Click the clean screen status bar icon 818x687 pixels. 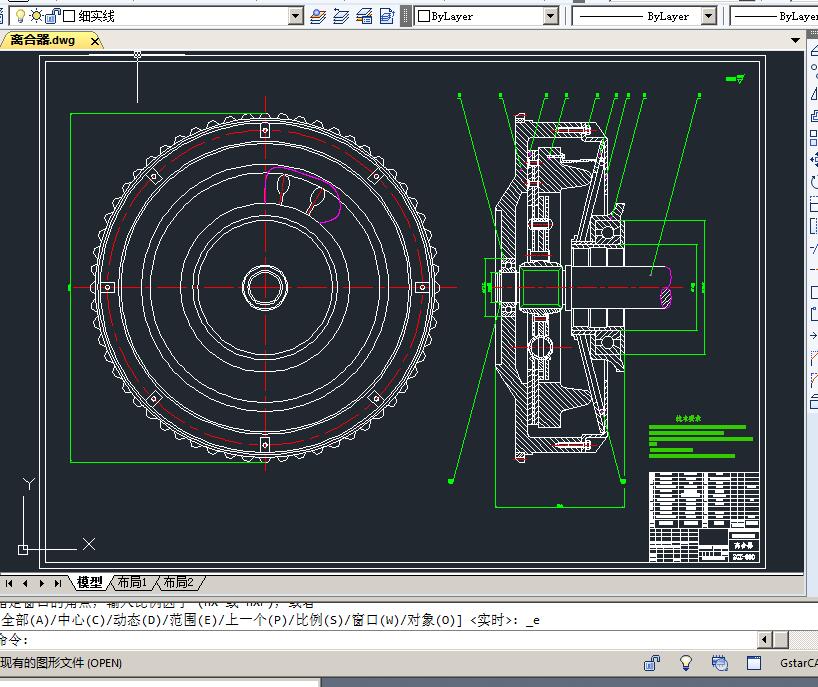pyautogui.click(x=752, y=663)
